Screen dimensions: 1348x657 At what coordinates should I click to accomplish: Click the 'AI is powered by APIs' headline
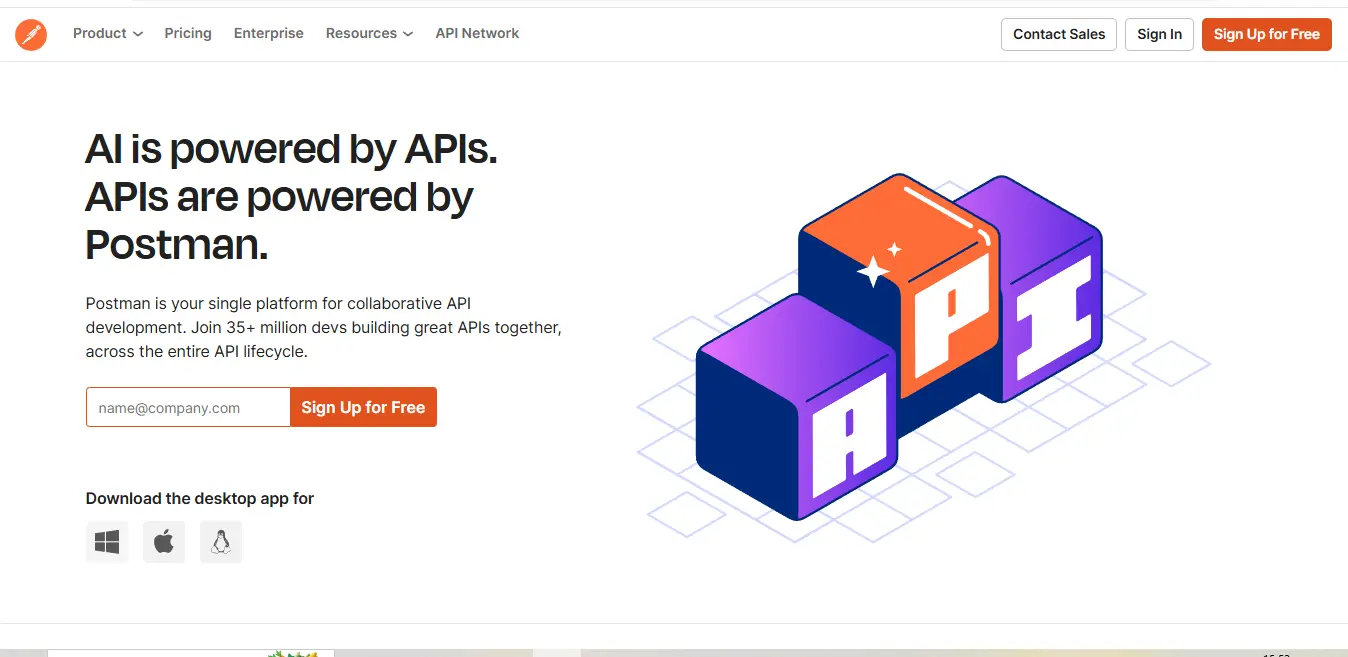point(291,197)
